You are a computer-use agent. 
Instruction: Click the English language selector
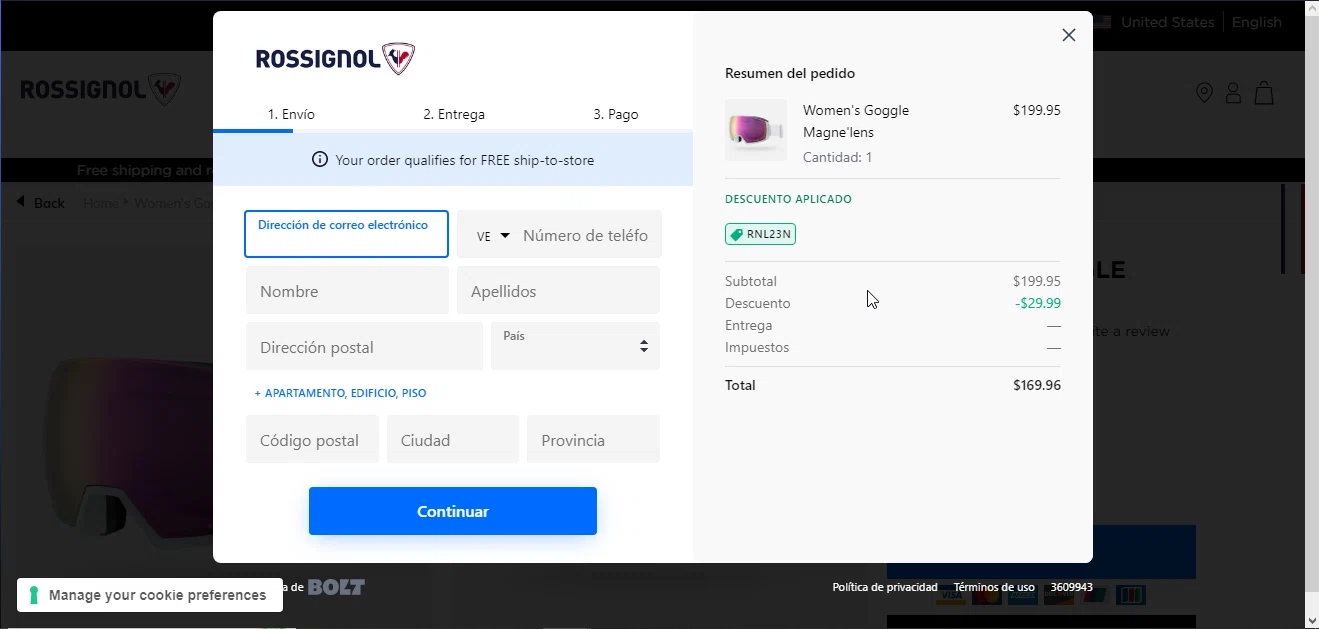[1257, 22]
